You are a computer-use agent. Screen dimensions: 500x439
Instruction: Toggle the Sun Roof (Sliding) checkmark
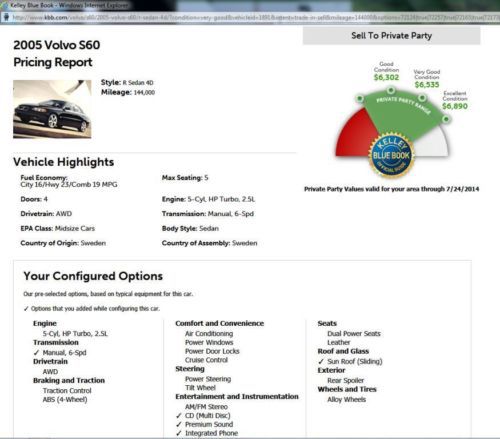click(321, 361)
